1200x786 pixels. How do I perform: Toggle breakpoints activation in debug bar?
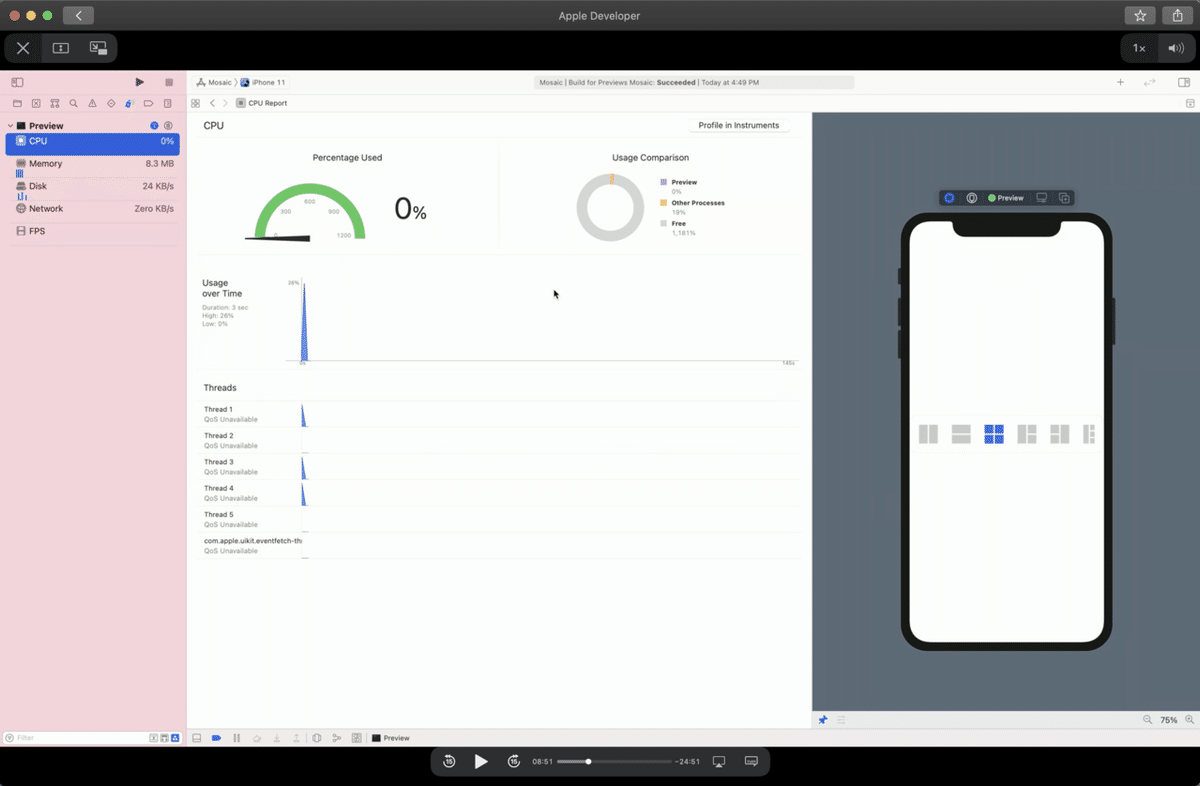[216, 738]
